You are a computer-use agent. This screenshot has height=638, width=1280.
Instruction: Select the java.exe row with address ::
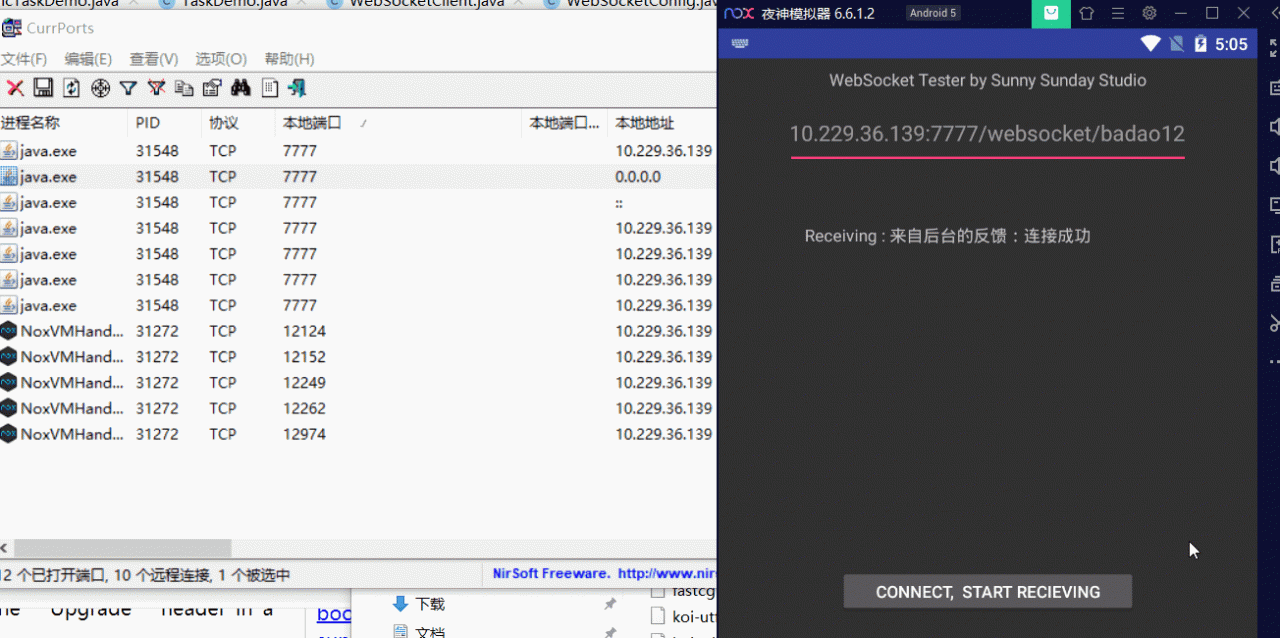(x=358, y=202)
